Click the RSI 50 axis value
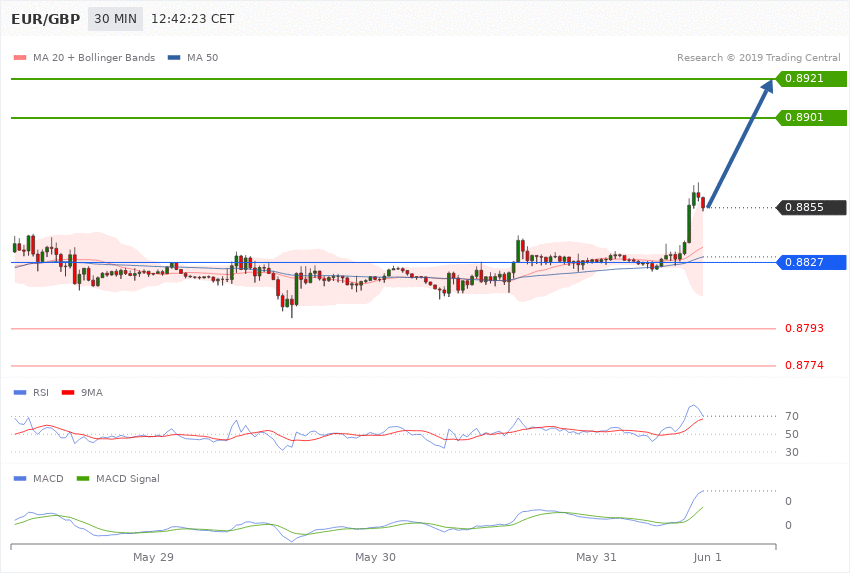The image size is (850, 576). tap(791, 434)
